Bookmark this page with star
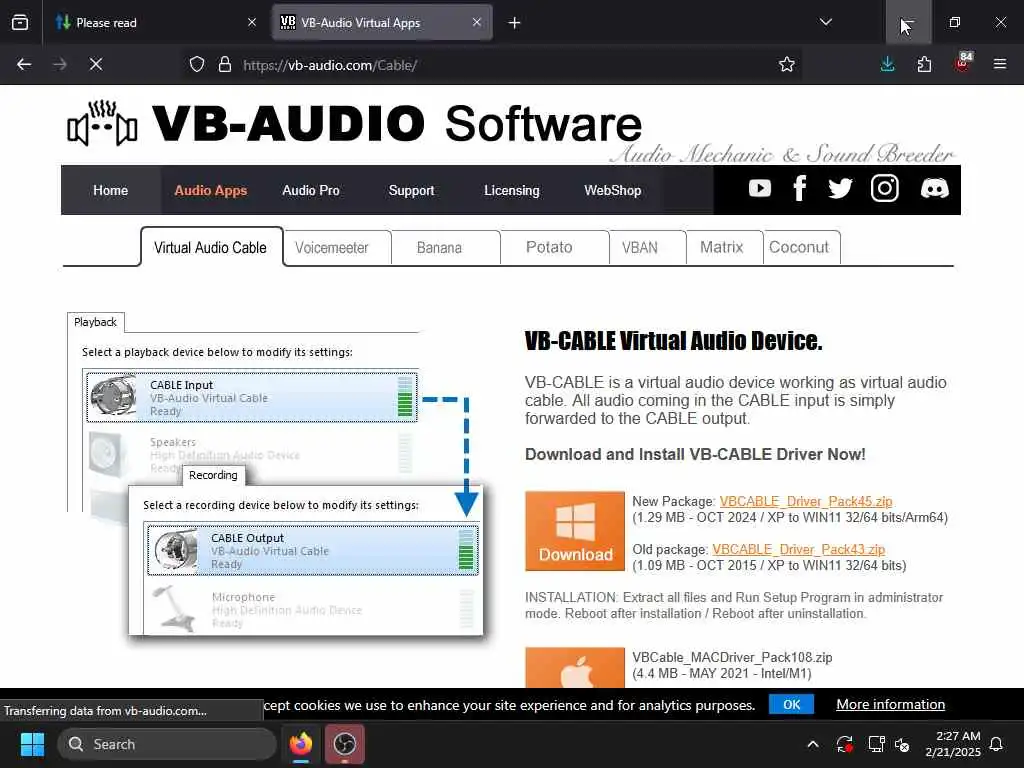The width and height of the screenshot is (1024, 768). [x=787, y=65]
